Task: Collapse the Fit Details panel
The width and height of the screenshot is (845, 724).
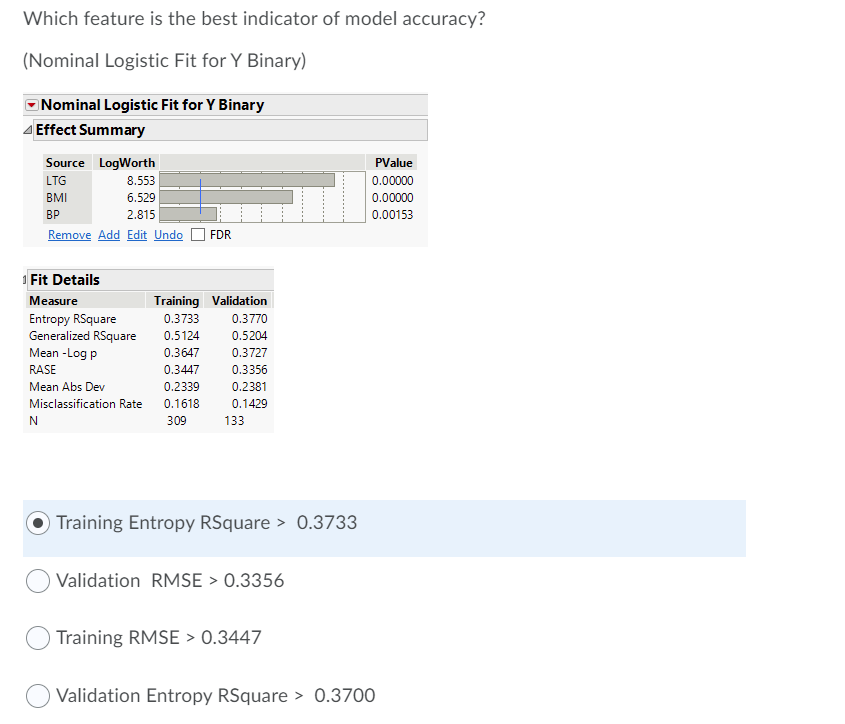Action: click(26, 279)
